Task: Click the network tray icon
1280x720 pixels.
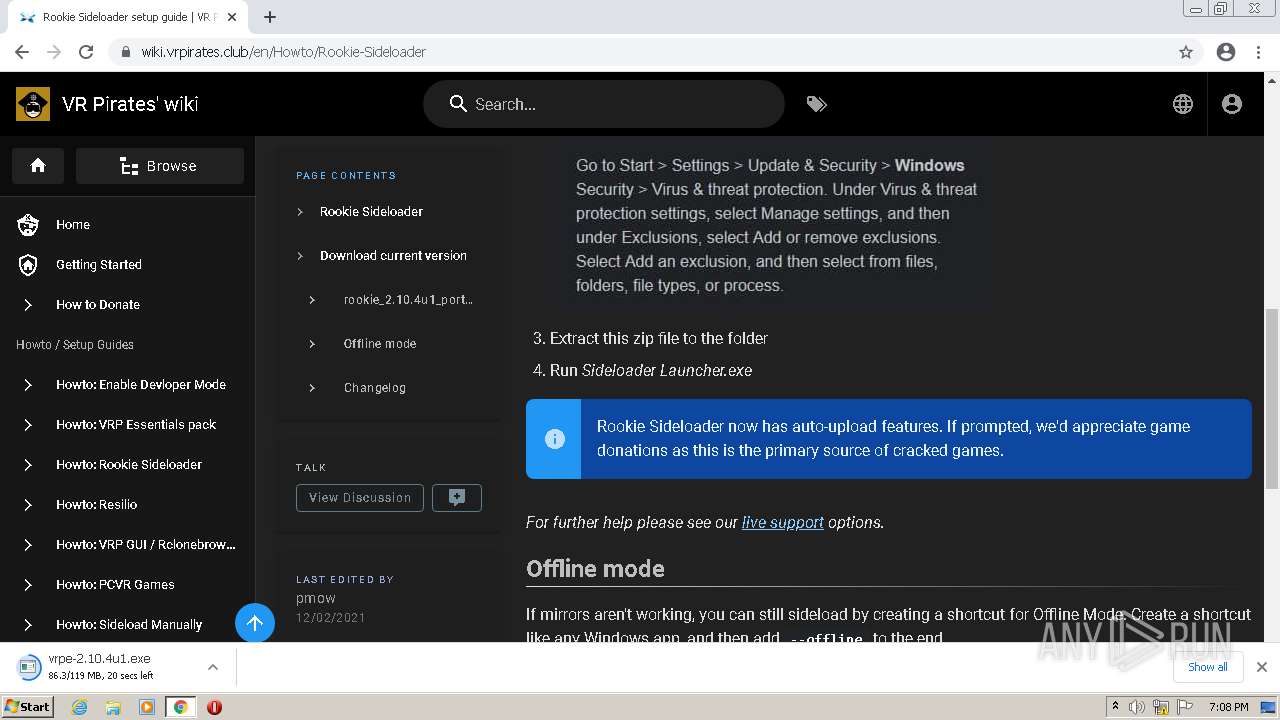Action: click(x=1161, y=707)
